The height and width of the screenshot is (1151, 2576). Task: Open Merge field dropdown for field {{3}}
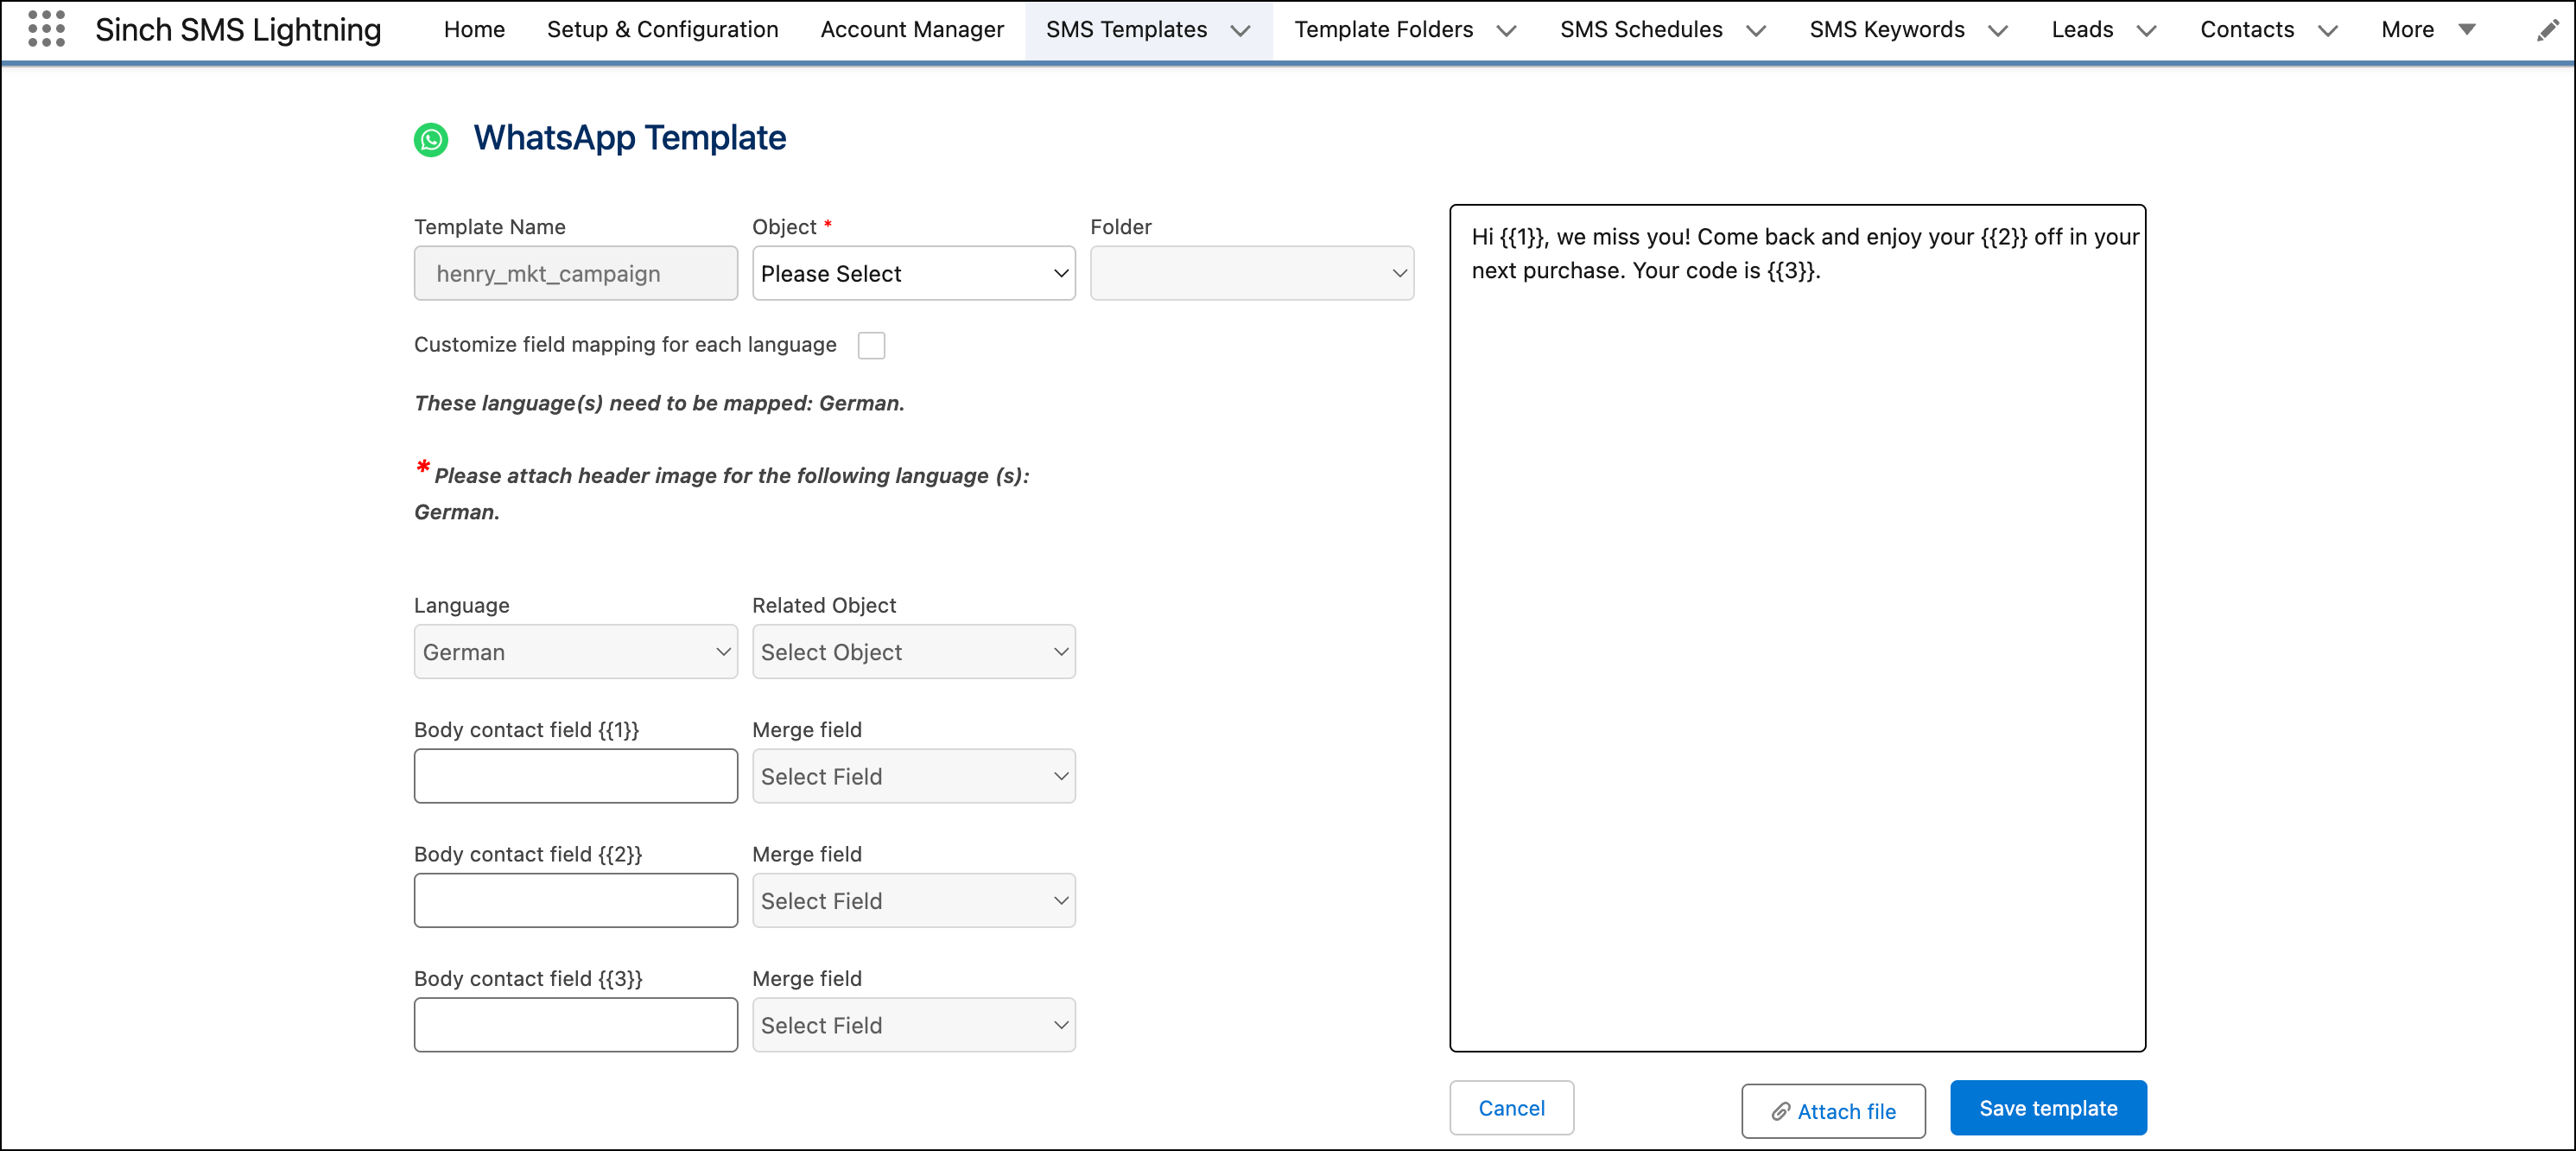click(913, 1025)
